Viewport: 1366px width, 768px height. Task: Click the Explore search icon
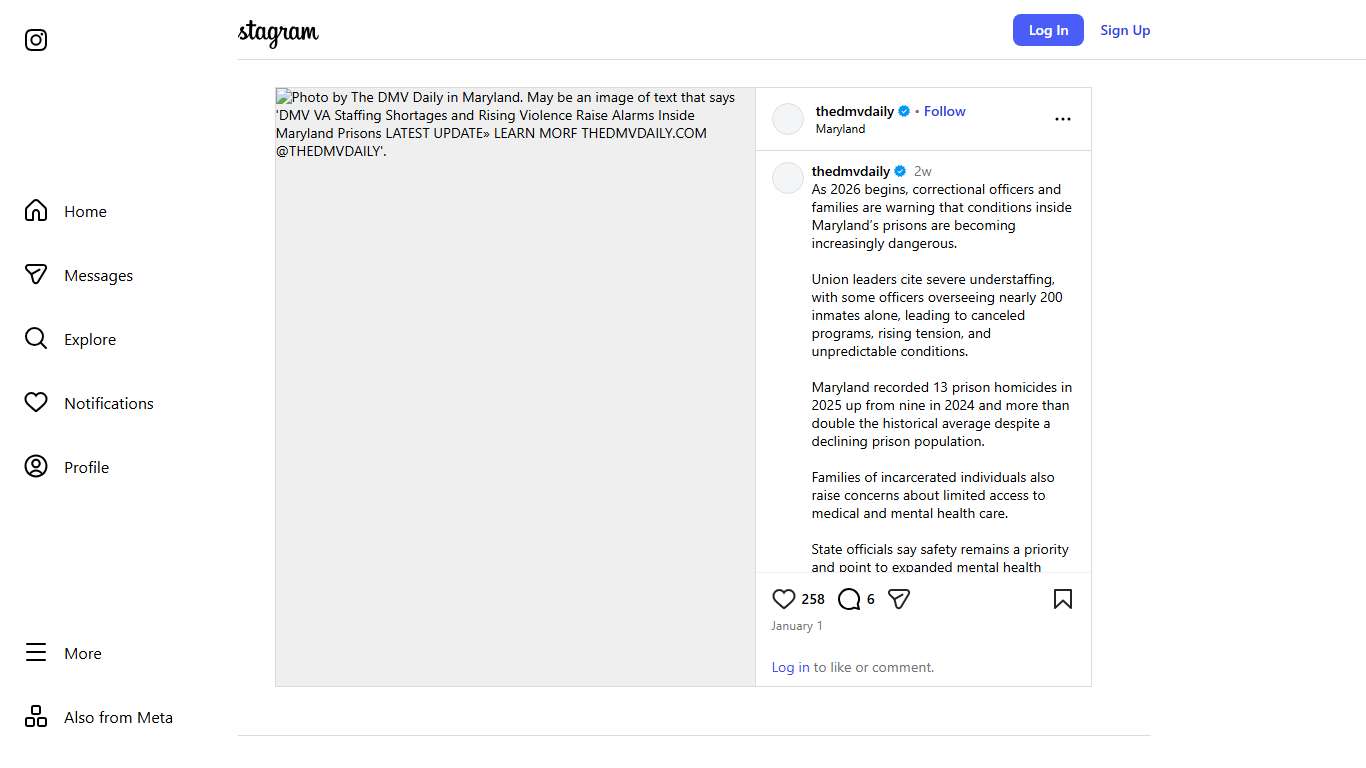[x=36, y=339]
